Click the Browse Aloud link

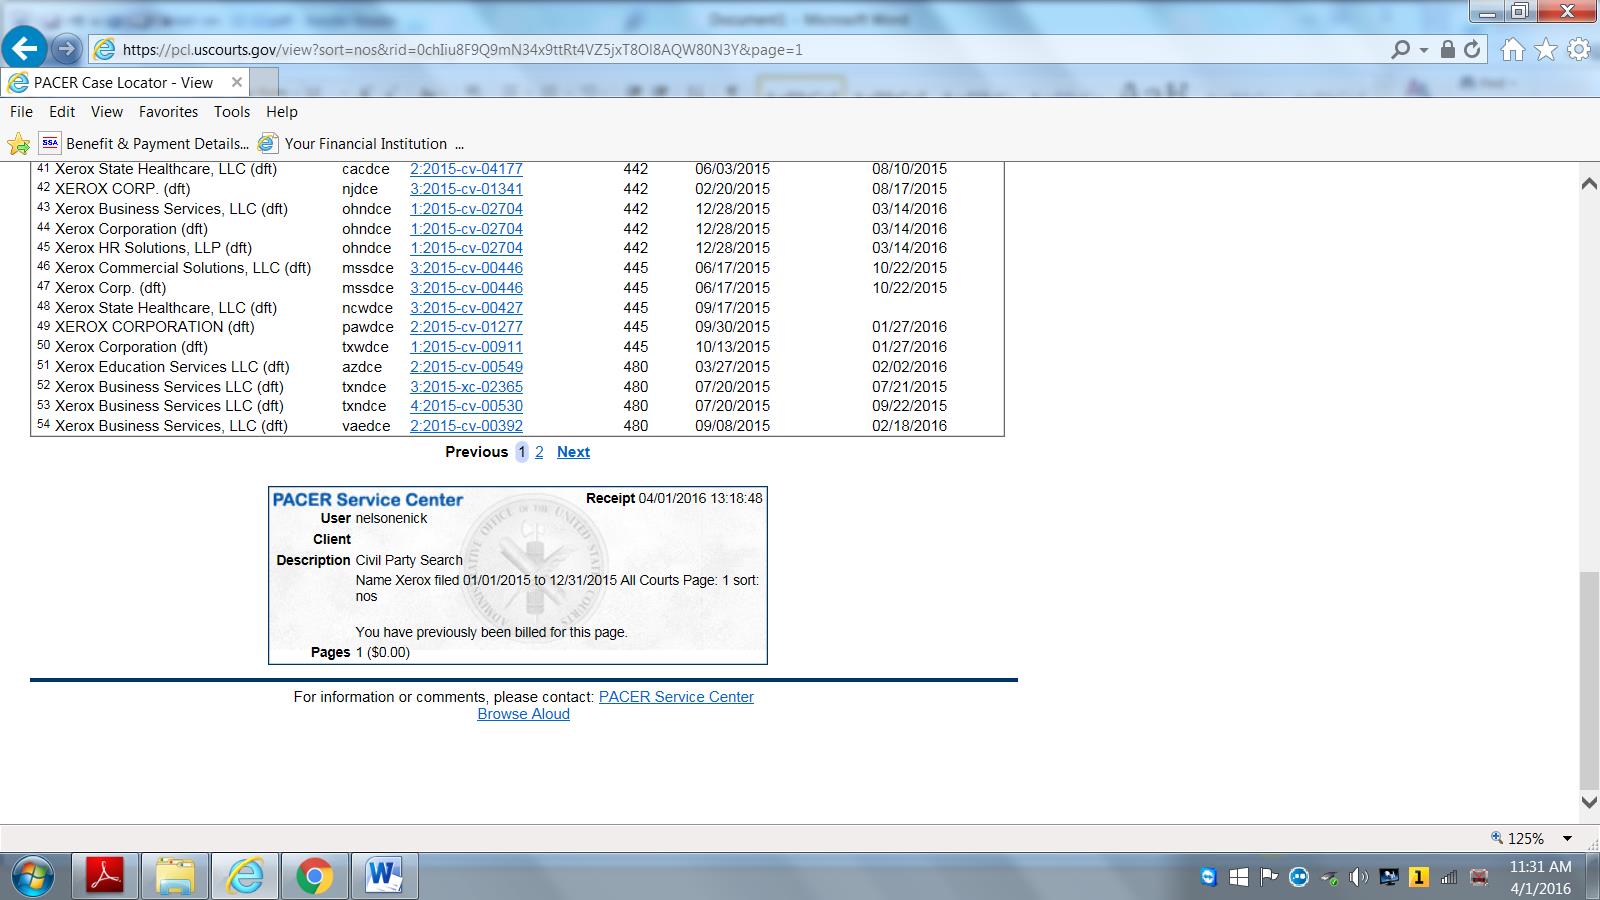tap(523, 714)
